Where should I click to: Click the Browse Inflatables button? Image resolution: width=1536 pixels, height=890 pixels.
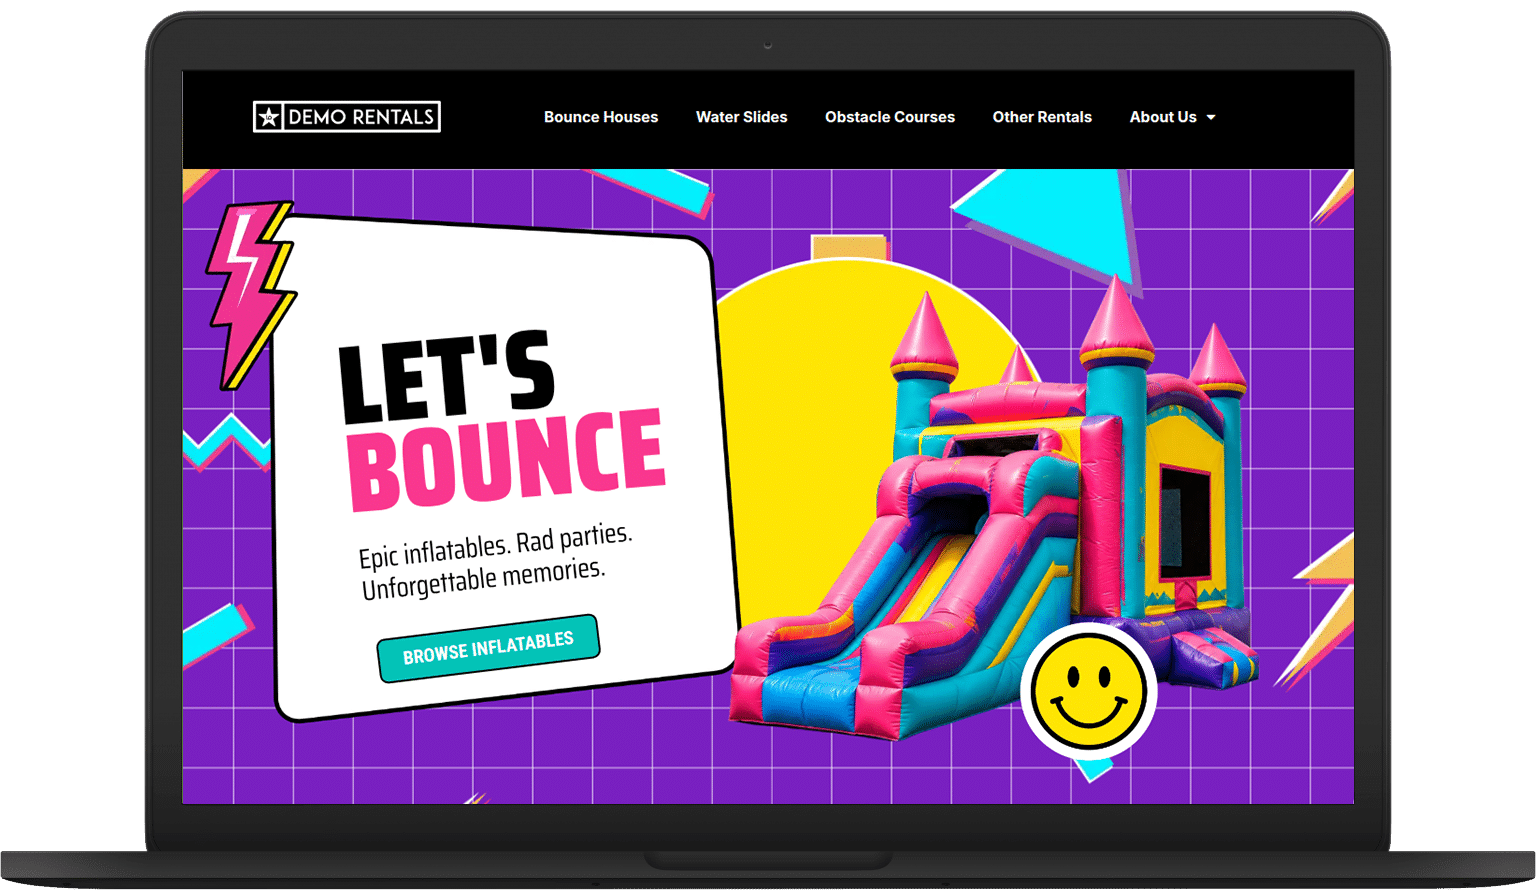(x=488, y=648)
